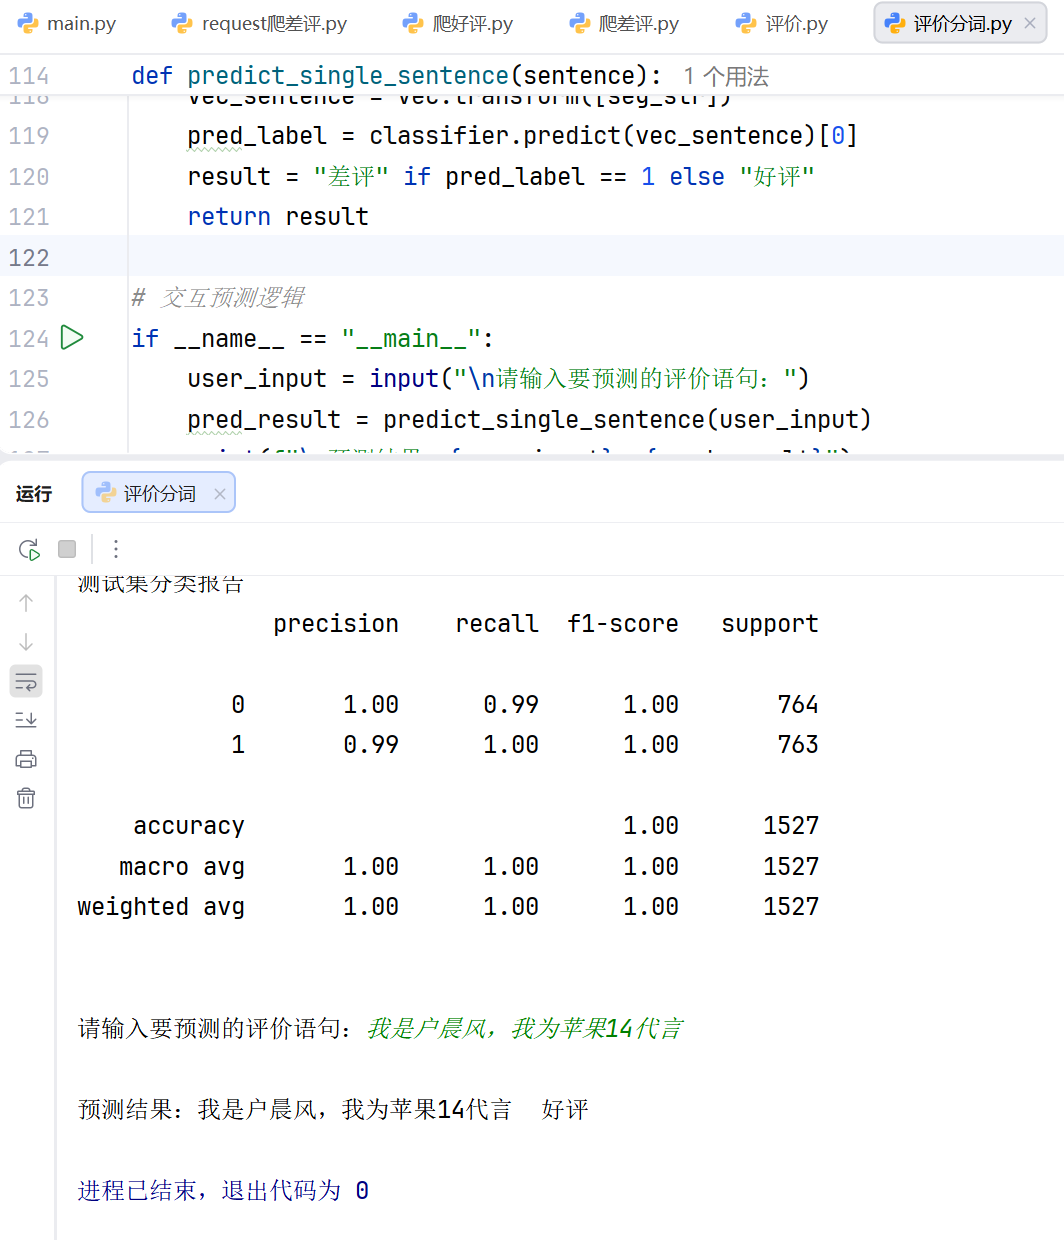Screen dimensions: 1064x1240
Task: Click the 'recall' column header in console
Action: tap(497, 624)
